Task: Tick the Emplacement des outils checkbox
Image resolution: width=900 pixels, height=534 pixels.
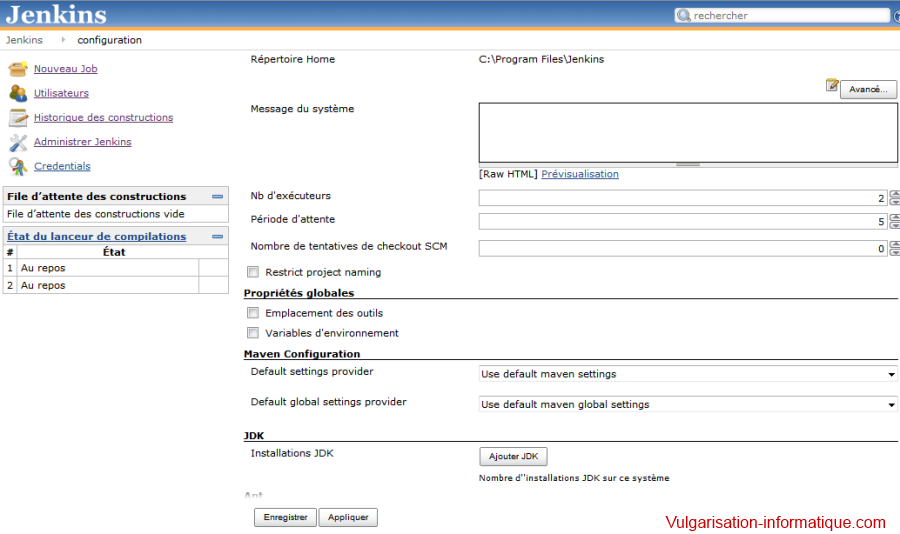Action: pos(253,313)
